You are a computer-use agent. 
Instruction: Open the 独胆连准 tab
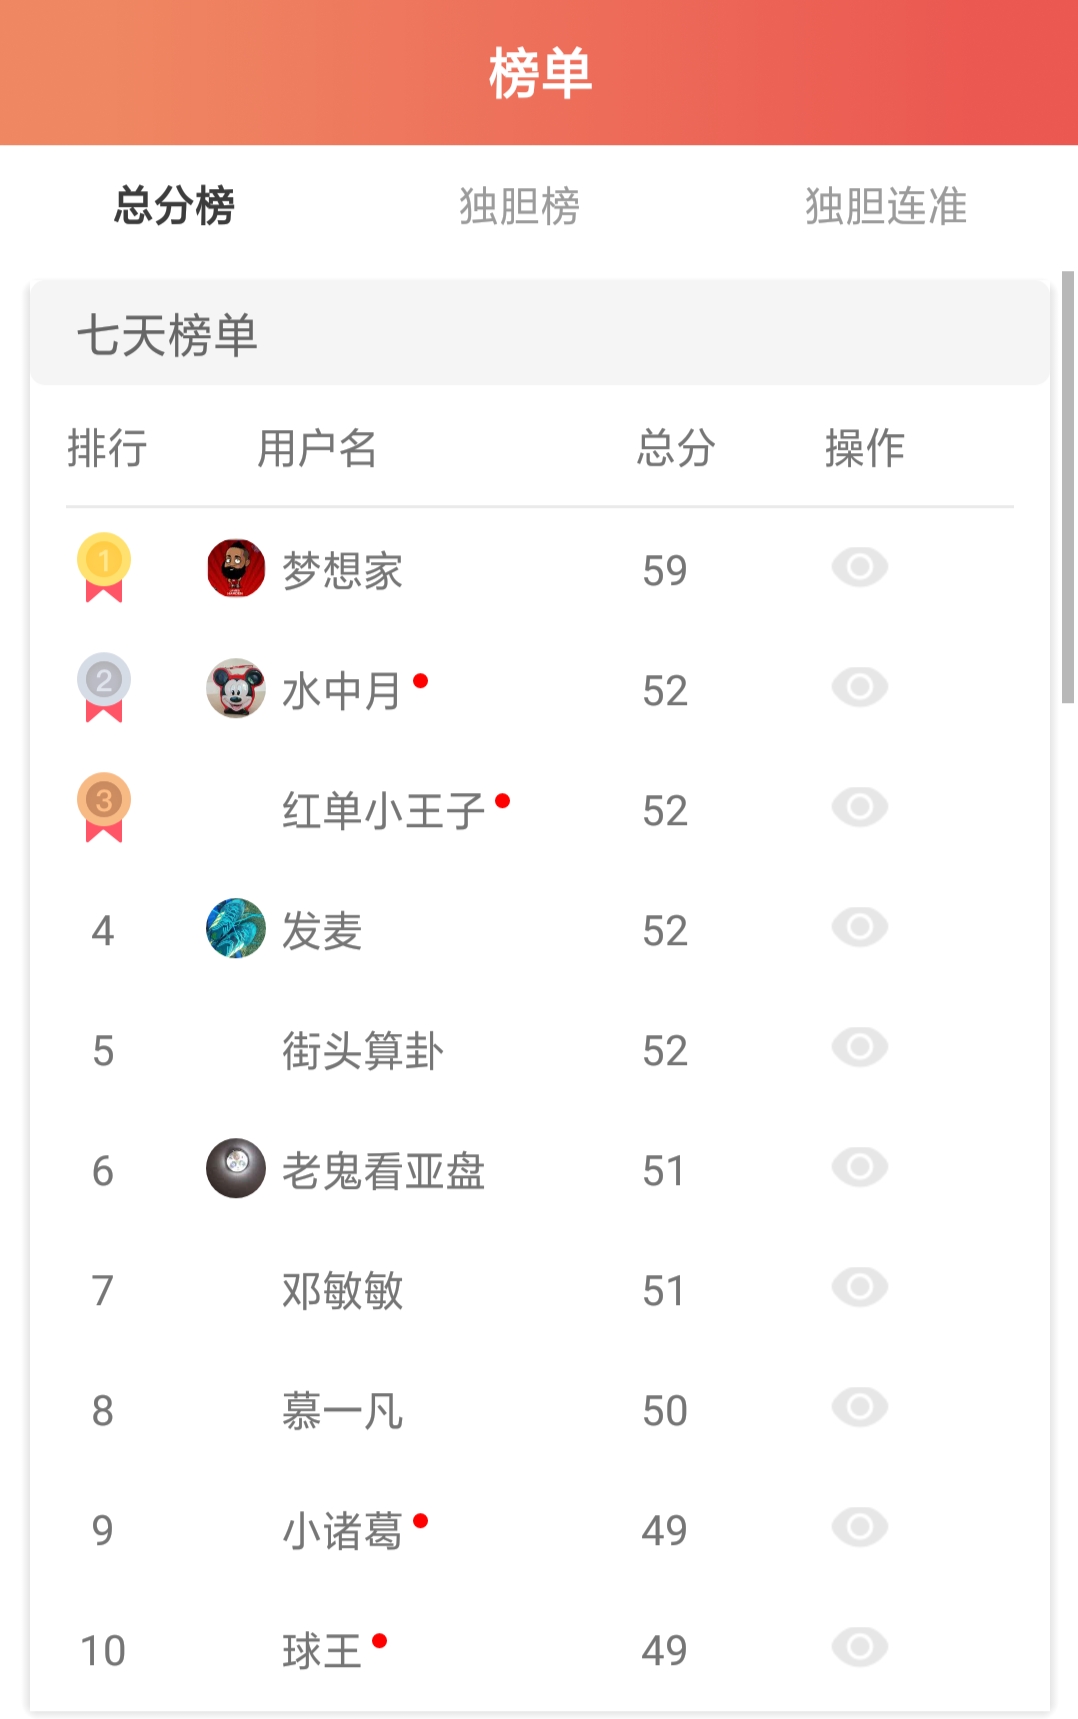(886, 206)
